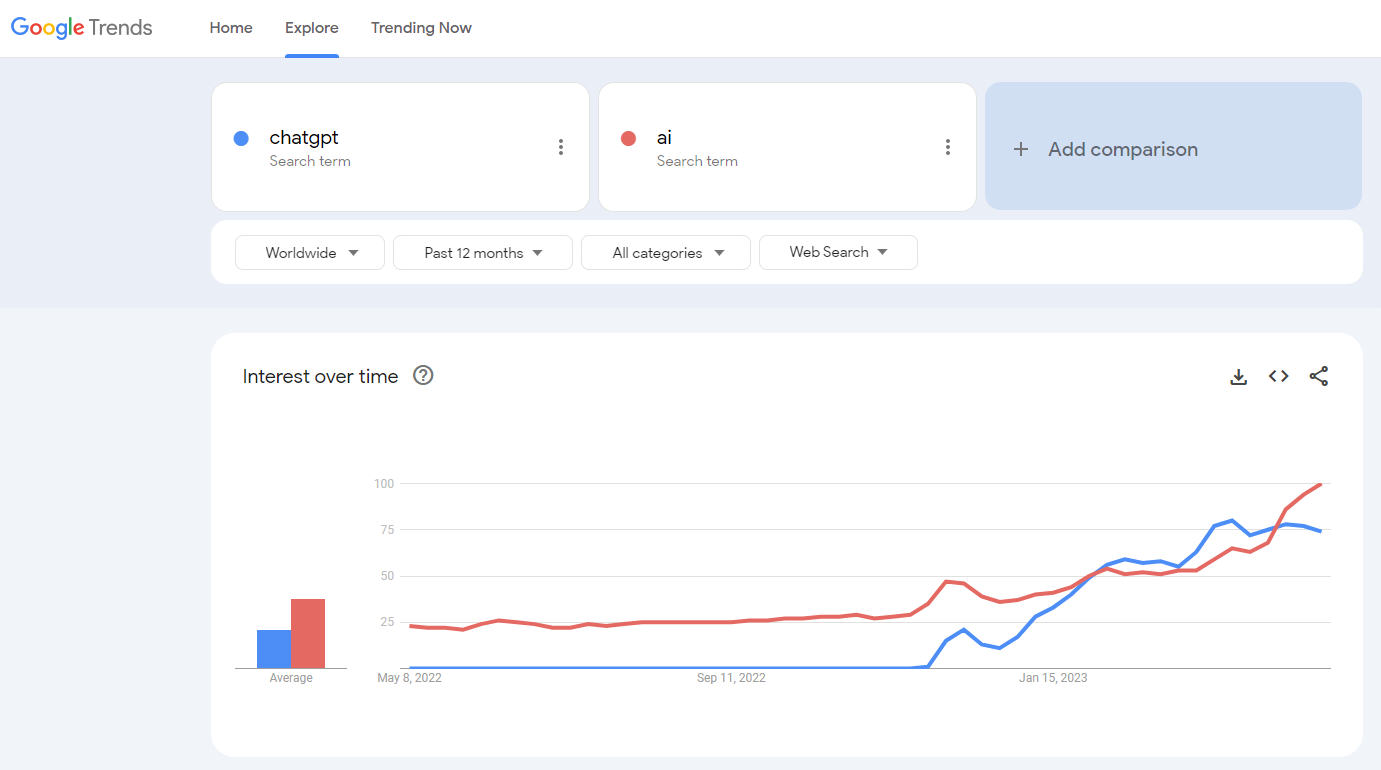Click the Jan 15, 2023 axis label

1053,678
